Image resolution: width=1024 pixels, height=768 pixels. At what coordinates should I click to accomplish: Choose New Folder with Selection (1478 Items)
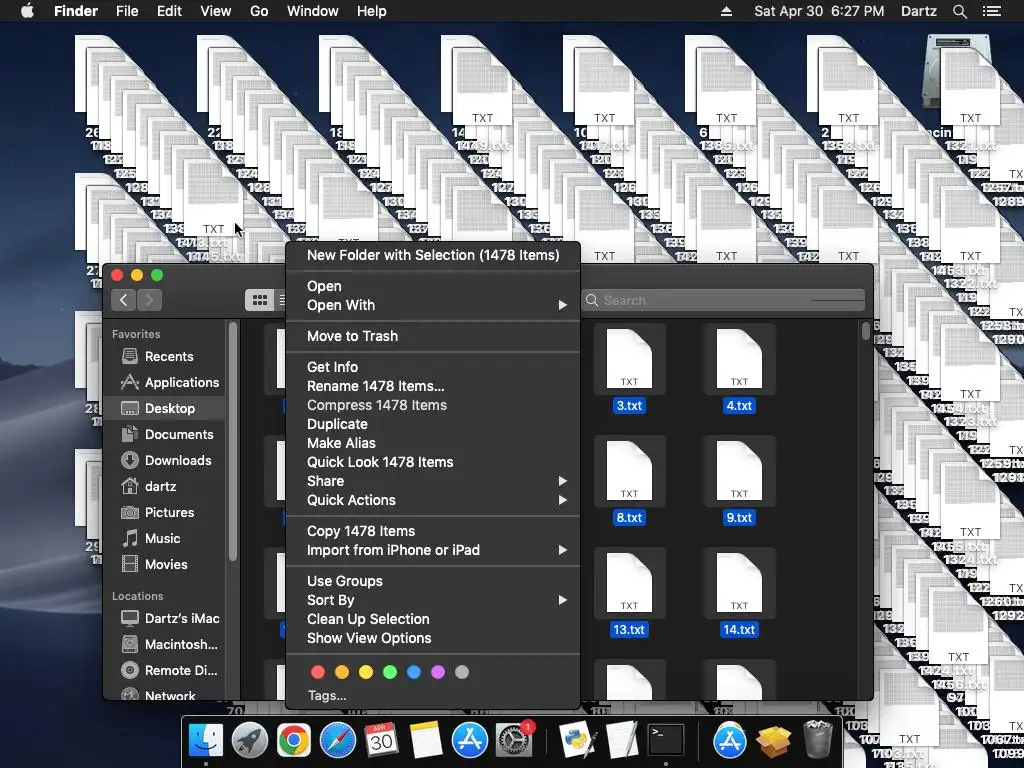pos(433,255)
